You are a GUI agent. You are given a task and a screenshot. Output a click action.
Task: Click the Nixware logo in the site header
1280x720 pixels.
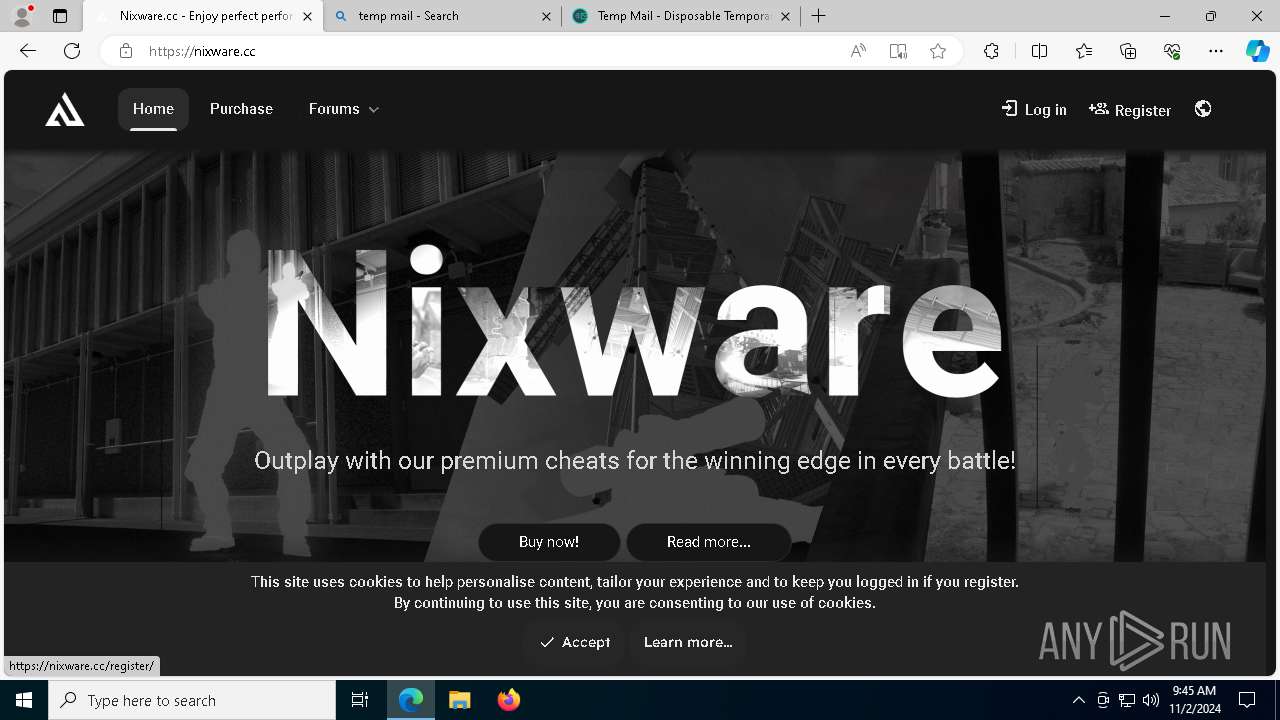coord(65,109)
